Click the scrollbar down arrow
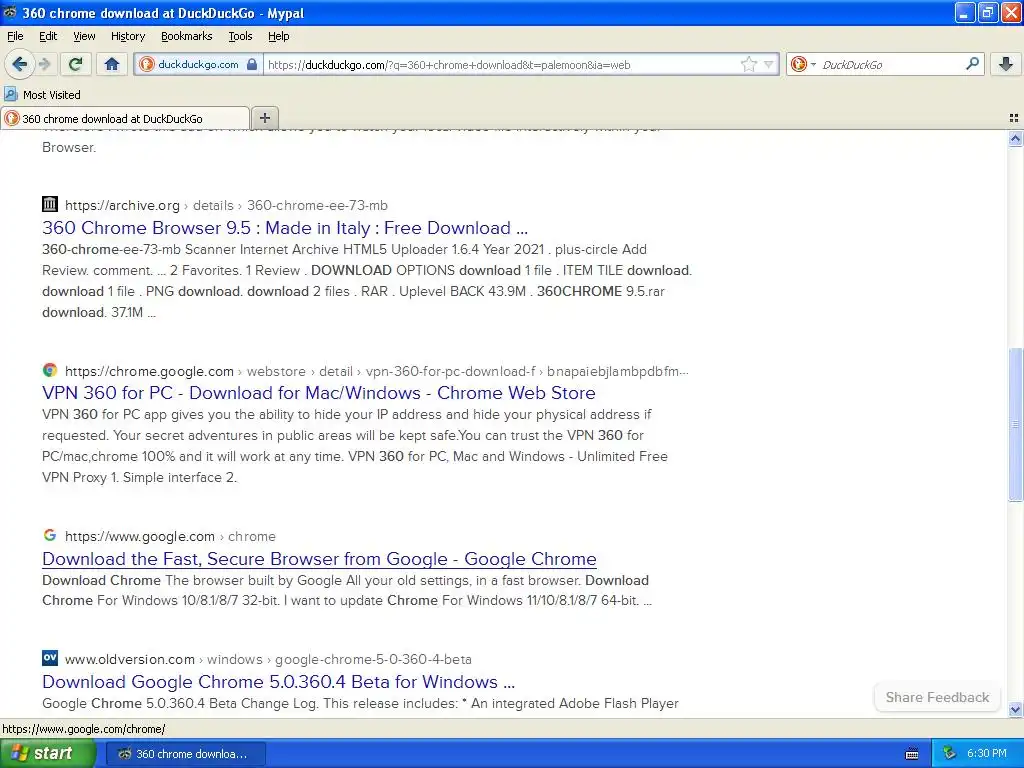 [1015, 709]
